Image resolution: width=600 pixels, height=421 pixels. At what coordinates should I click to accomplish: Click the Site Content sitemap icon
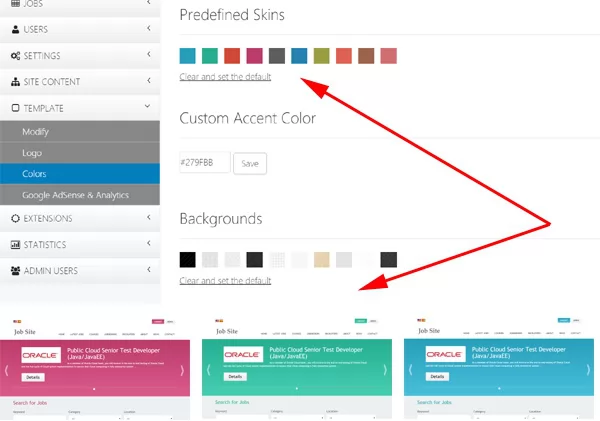[x=15, y=81]
